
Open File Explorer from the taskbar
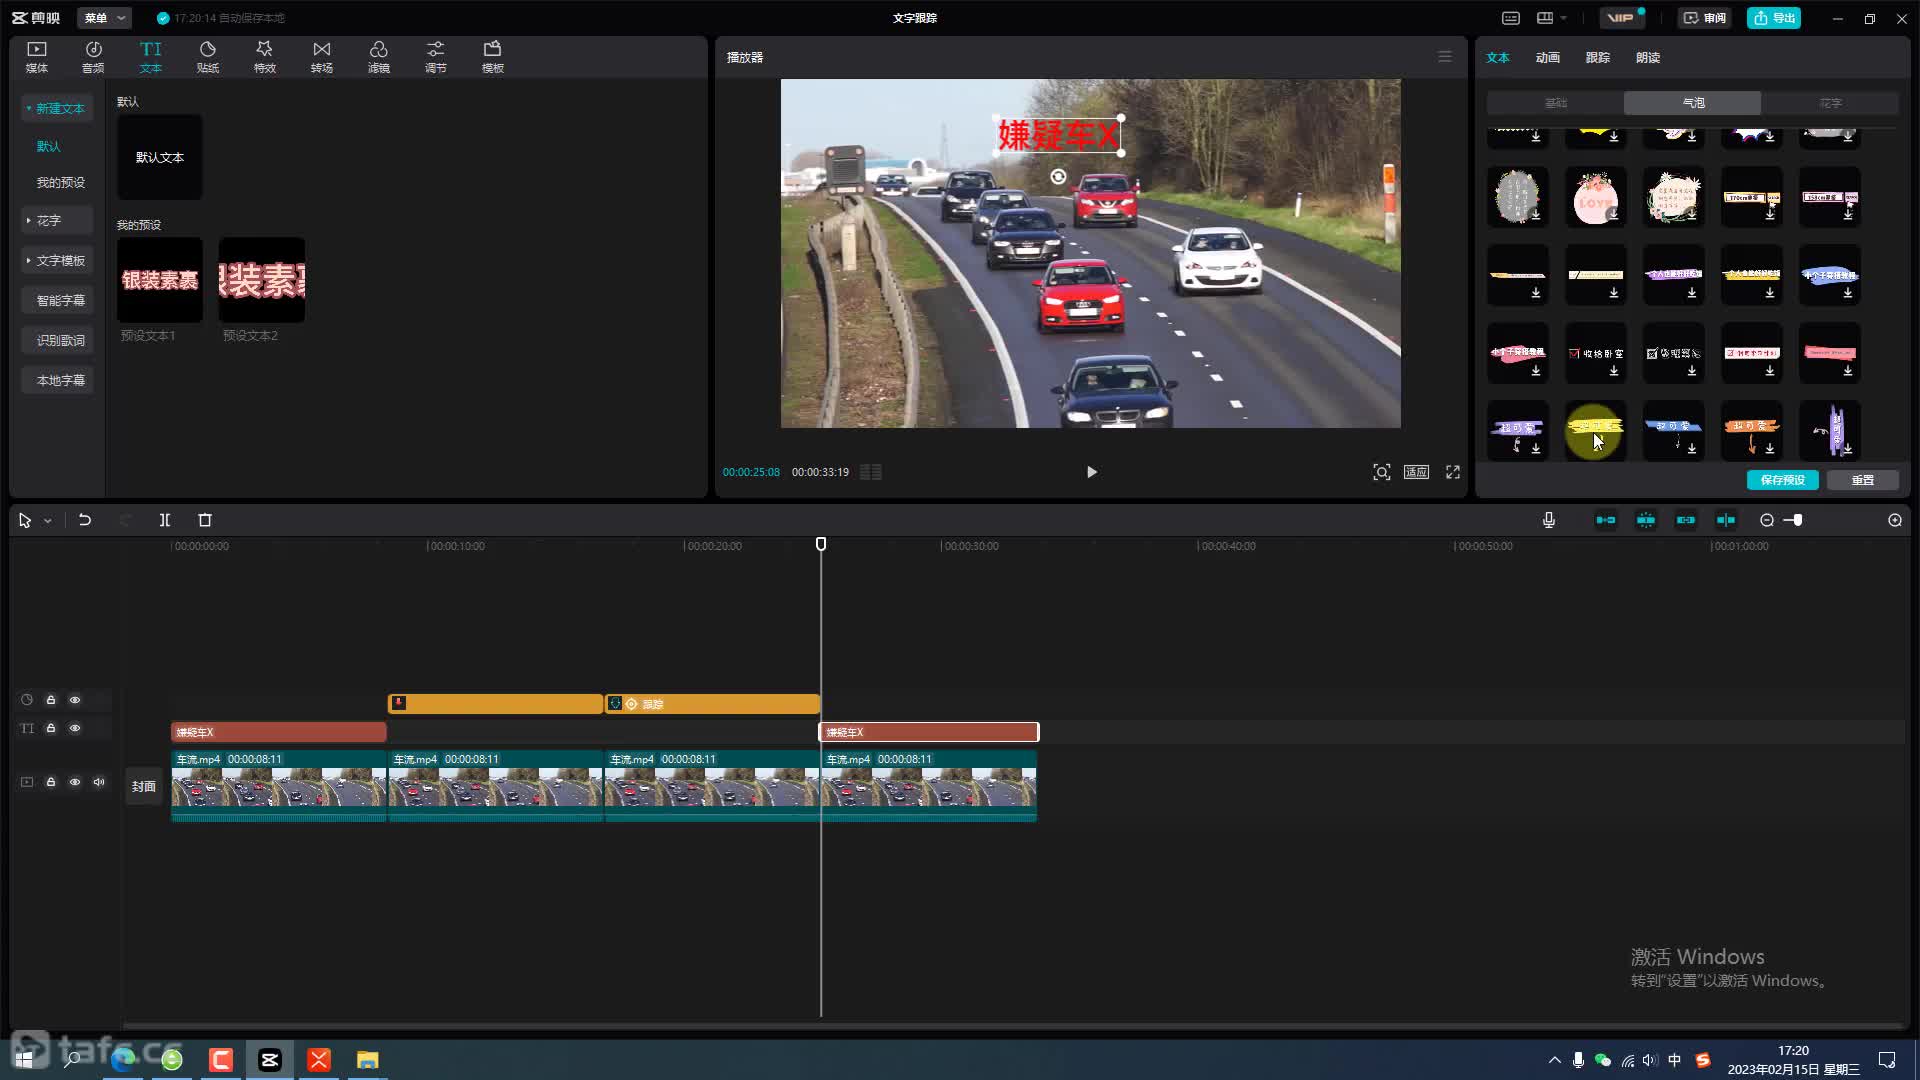[368, 1060]
